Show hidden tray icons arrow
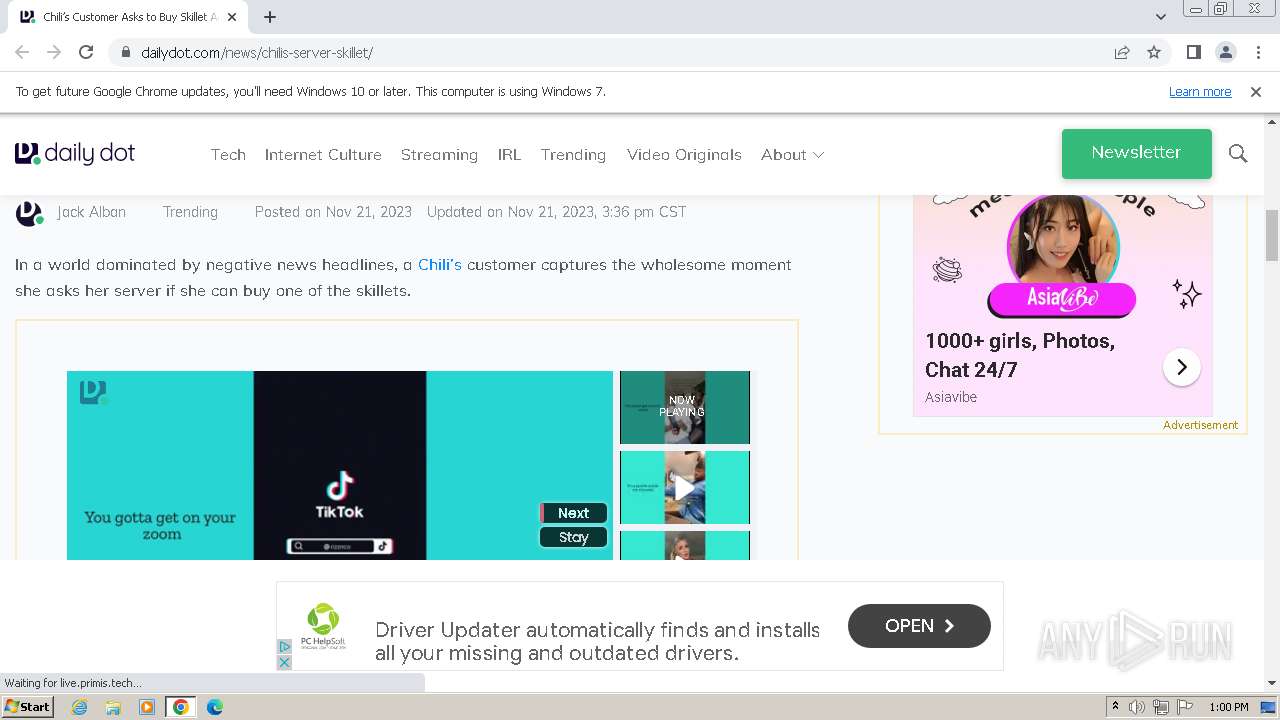This screenshot has width=1280, height=720. coord(1115,707)
